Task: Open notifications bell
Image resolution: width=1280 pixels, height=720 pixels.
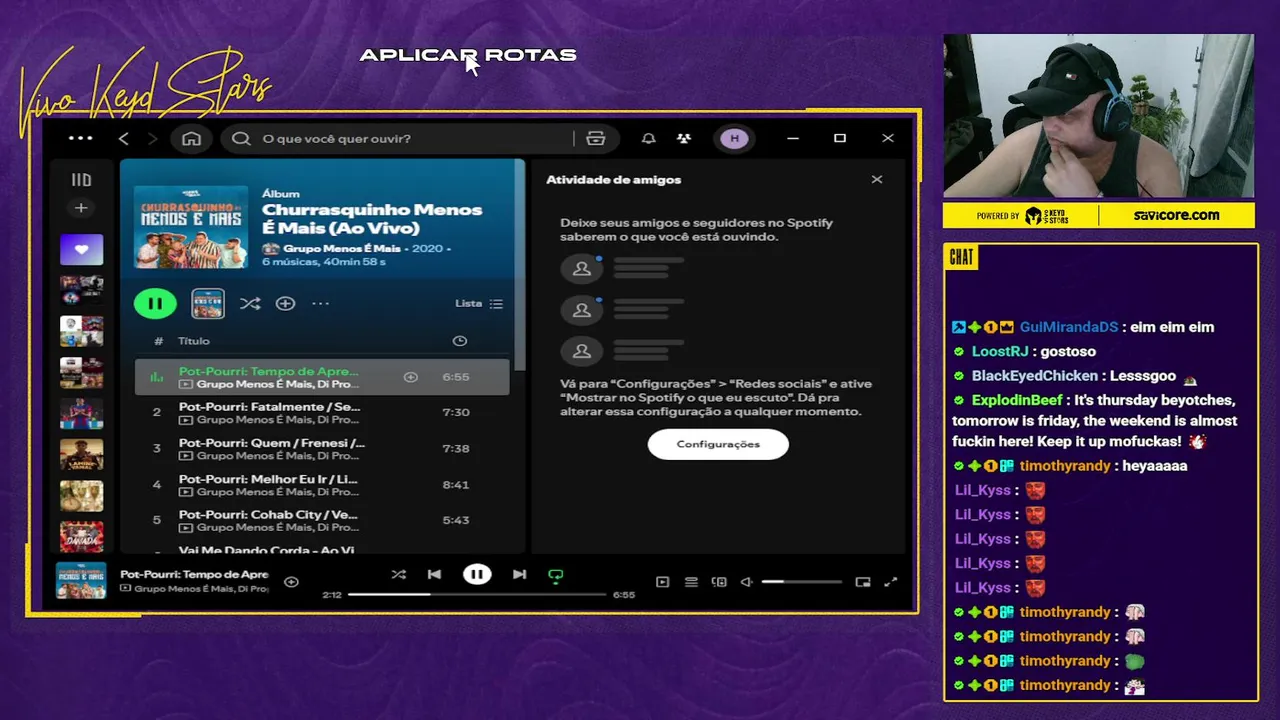Action: [x=648, y=138]
